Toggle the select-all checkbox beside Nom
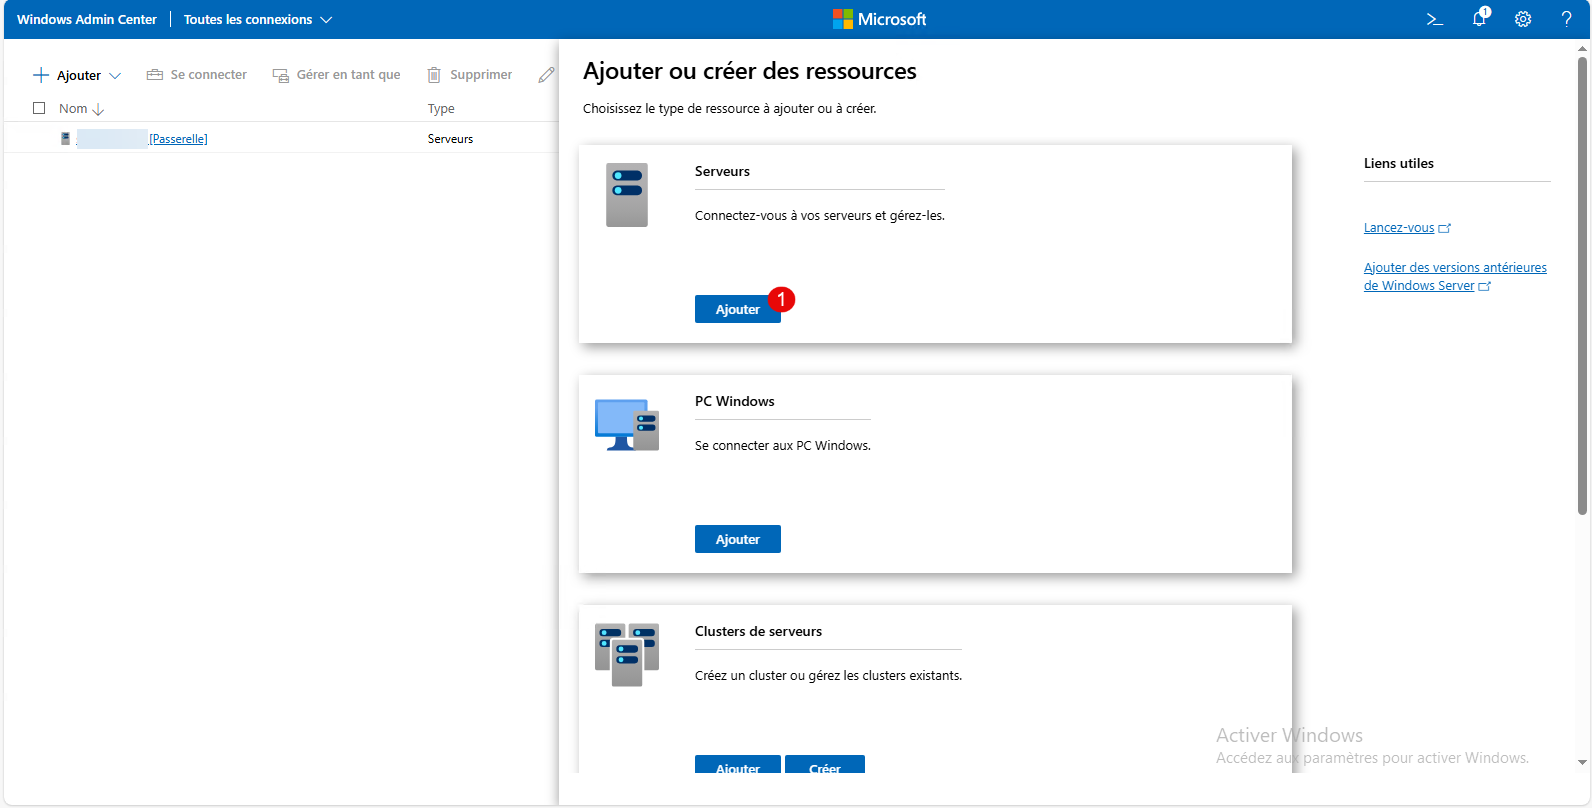 [x=39, y=108]
